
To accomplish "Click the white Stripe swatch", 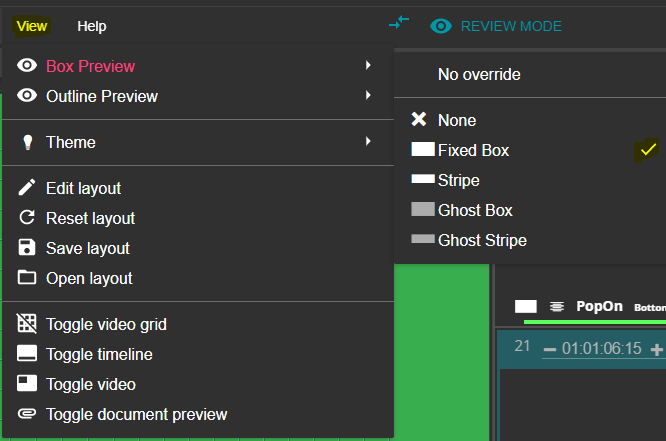I will click(423, 180).
